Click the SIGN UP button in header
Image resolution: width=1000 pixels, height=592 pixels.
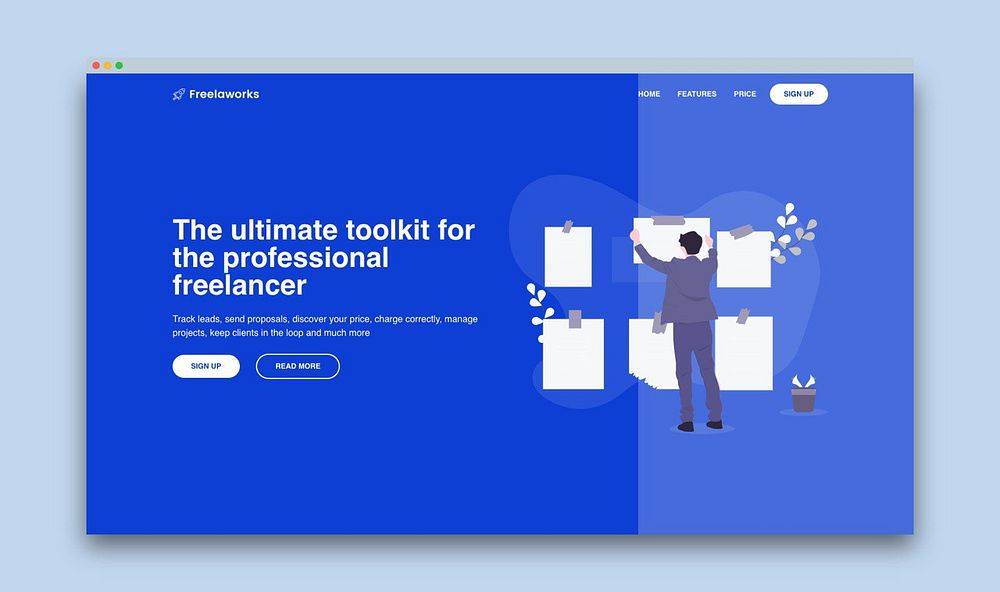[798, 94]
